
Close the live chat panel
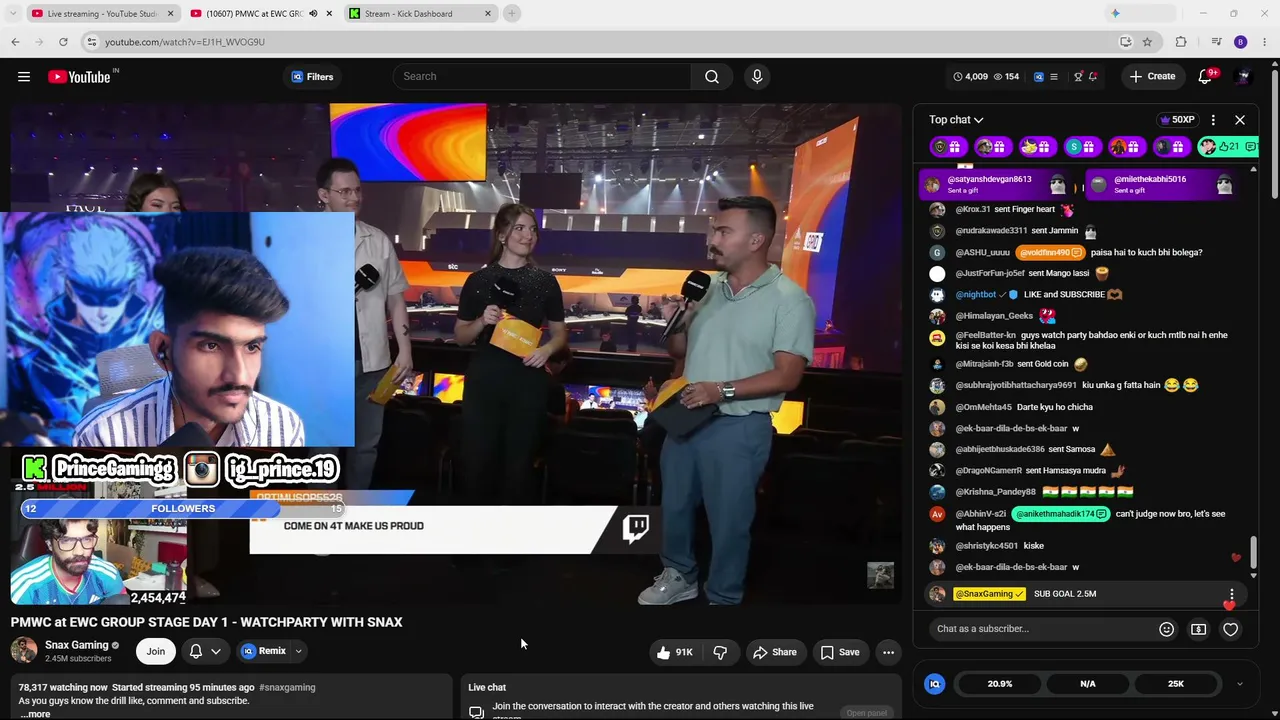click(x=1240, y=120)
